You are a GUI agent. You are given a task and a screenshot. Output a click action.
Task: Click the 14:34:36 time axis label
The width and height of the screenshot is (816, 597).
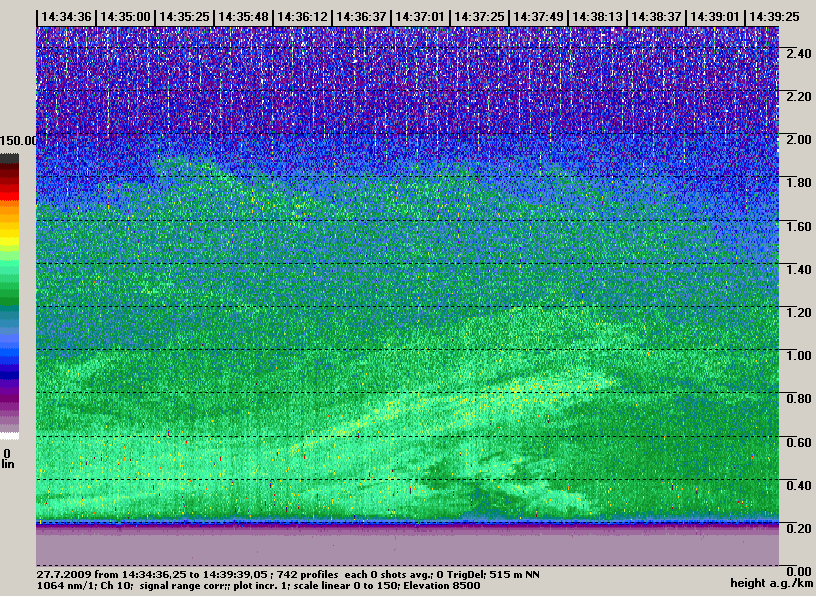click(66, 17)
